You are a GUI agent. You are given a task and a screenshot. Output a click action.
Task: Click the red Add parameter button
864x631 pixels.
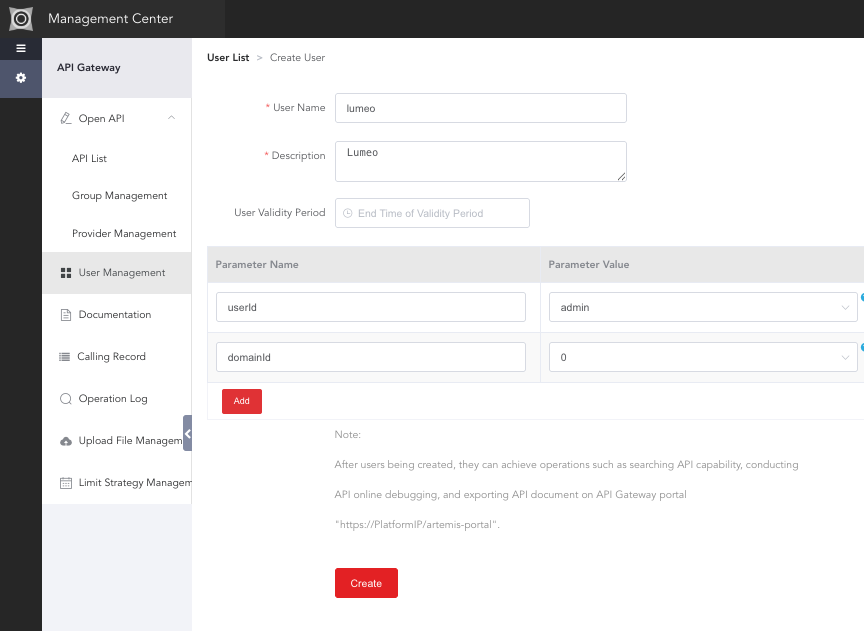tap(242, 401)
